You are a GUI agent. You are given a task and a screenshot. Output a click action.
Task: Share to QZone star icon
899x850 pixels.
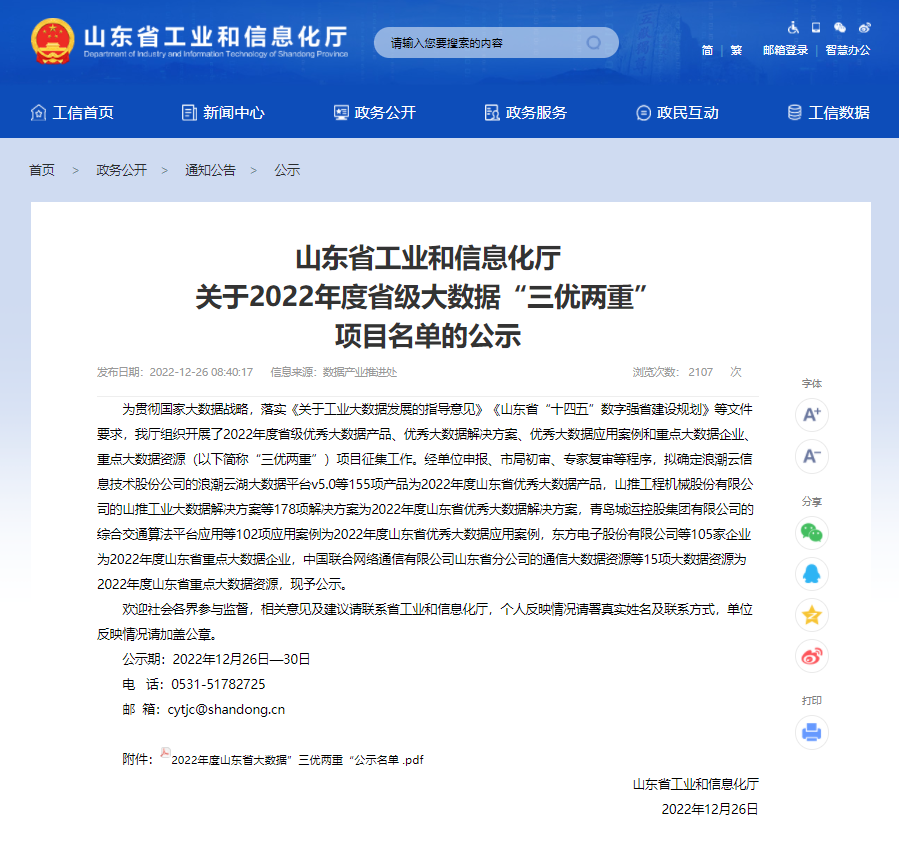pyautogui.click(x=812, y=615)
